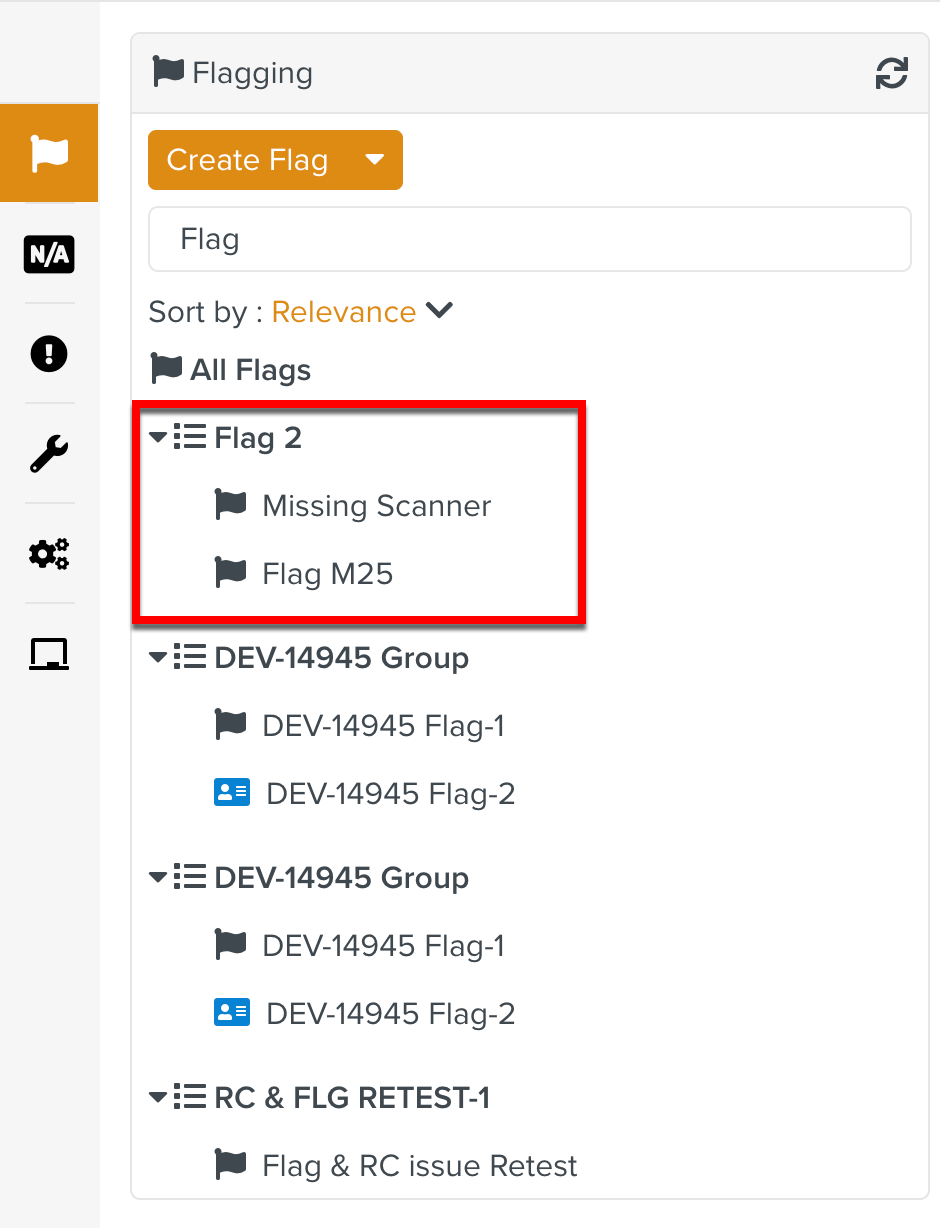Viewport: 940px width, 1228px height.
Task: Open the Flagging tab in sidebar
Action: (x=49, y=153)
